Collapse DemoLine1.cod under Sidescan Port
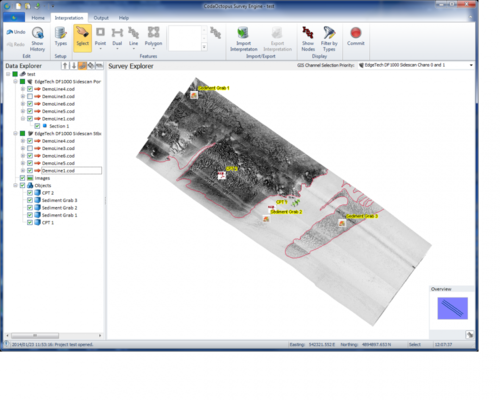Image resolution: width=500 pixels, height=400 pixels. coord(23,119)
